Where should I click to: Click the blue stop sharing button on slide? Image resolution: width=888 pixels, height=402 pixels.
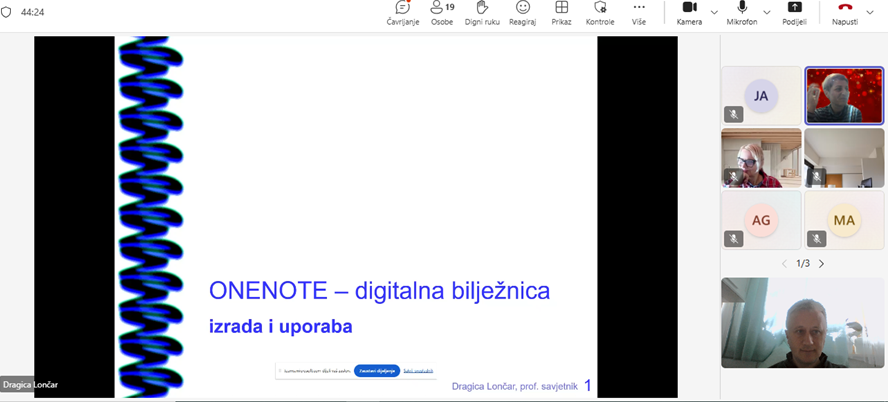click(377, 370)
